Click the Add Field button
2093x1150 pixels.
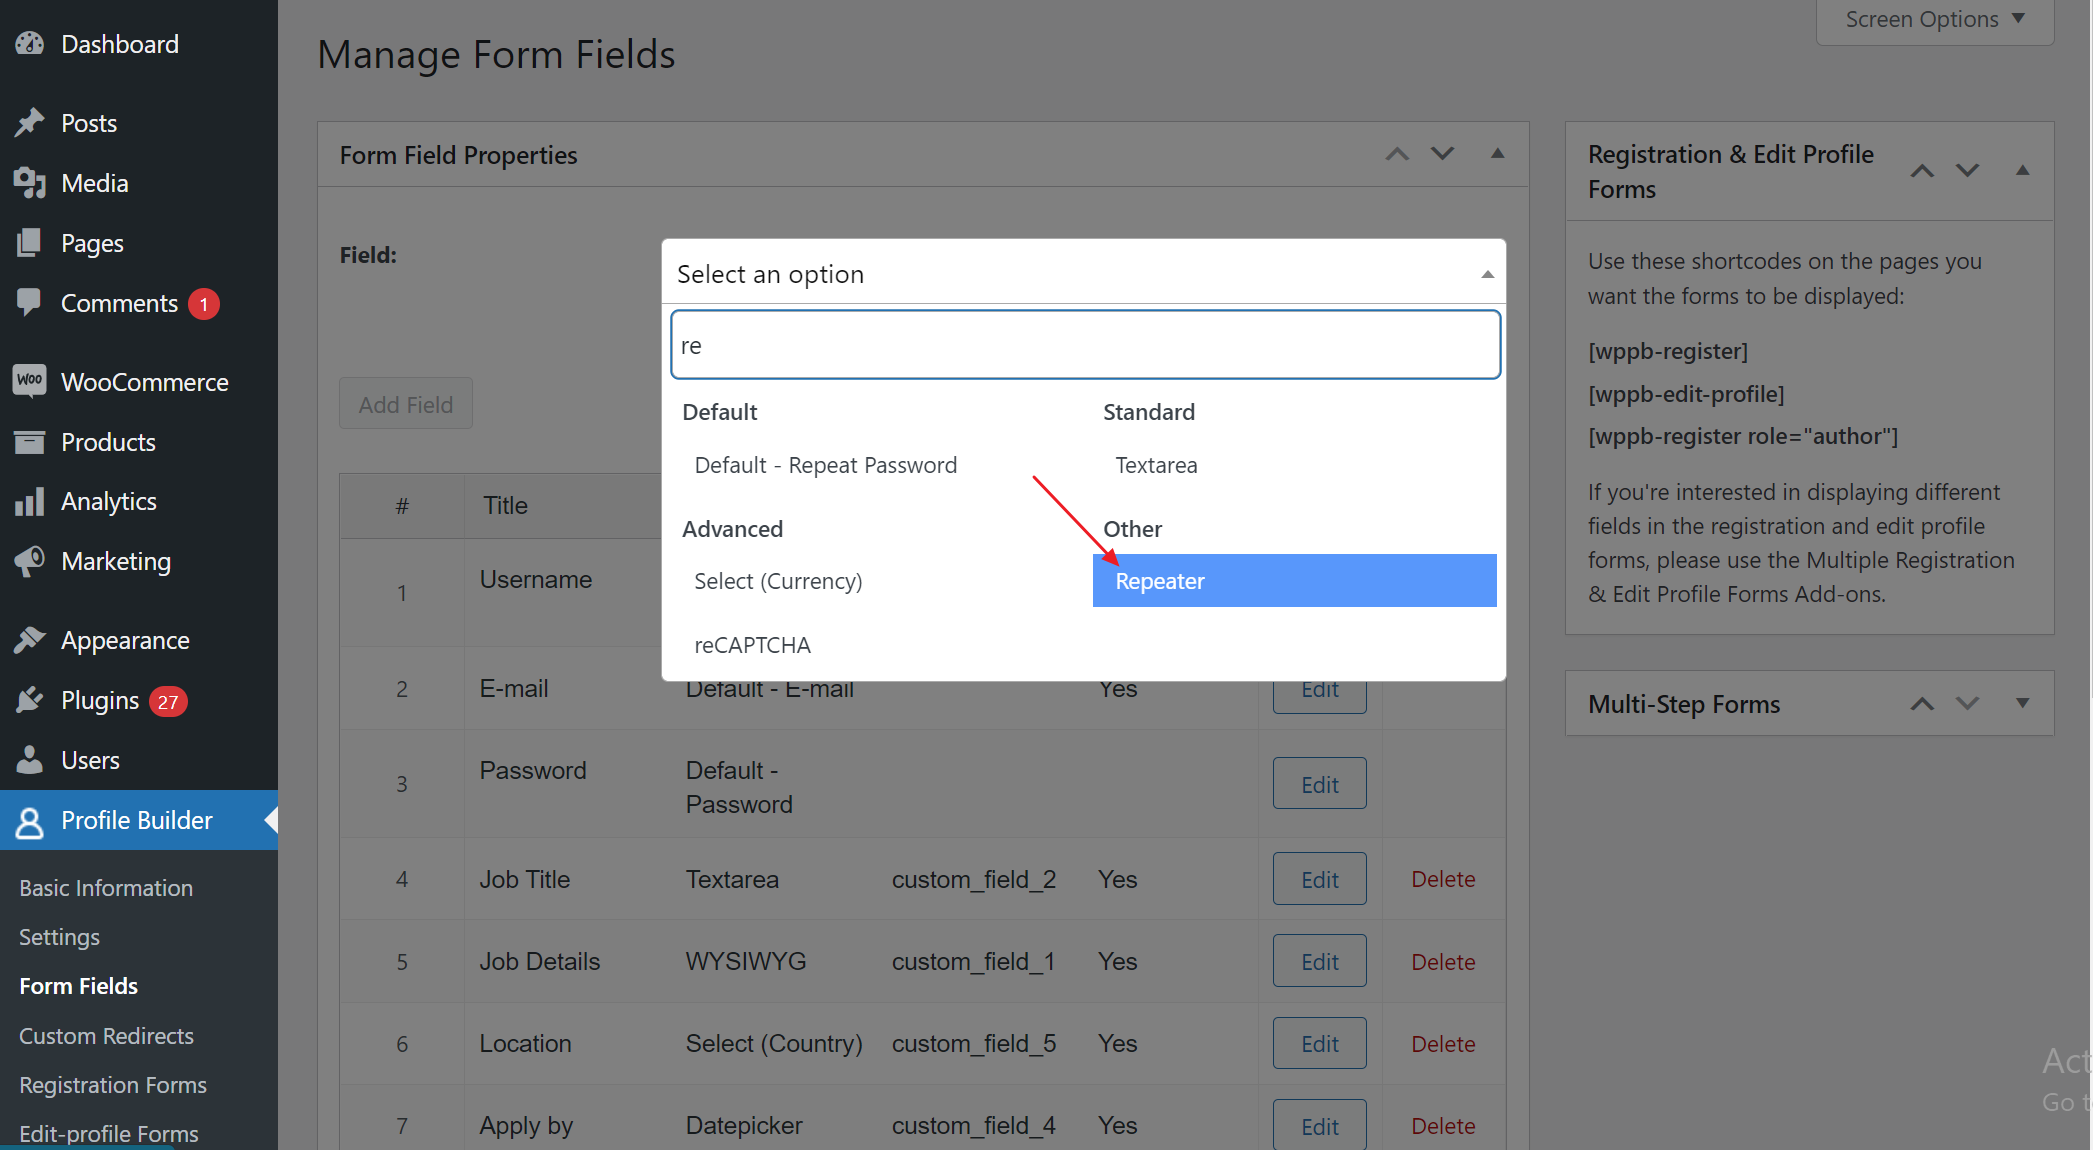[x=405, y=405]
